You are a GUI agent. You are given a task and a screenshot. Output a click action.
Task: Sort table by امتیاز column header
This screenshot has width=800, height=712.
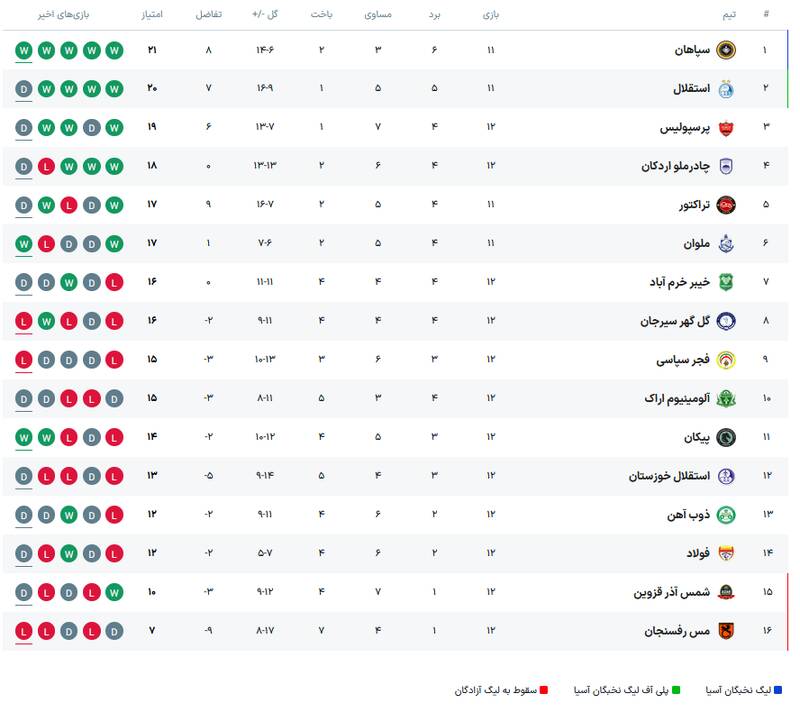point(152,15)
